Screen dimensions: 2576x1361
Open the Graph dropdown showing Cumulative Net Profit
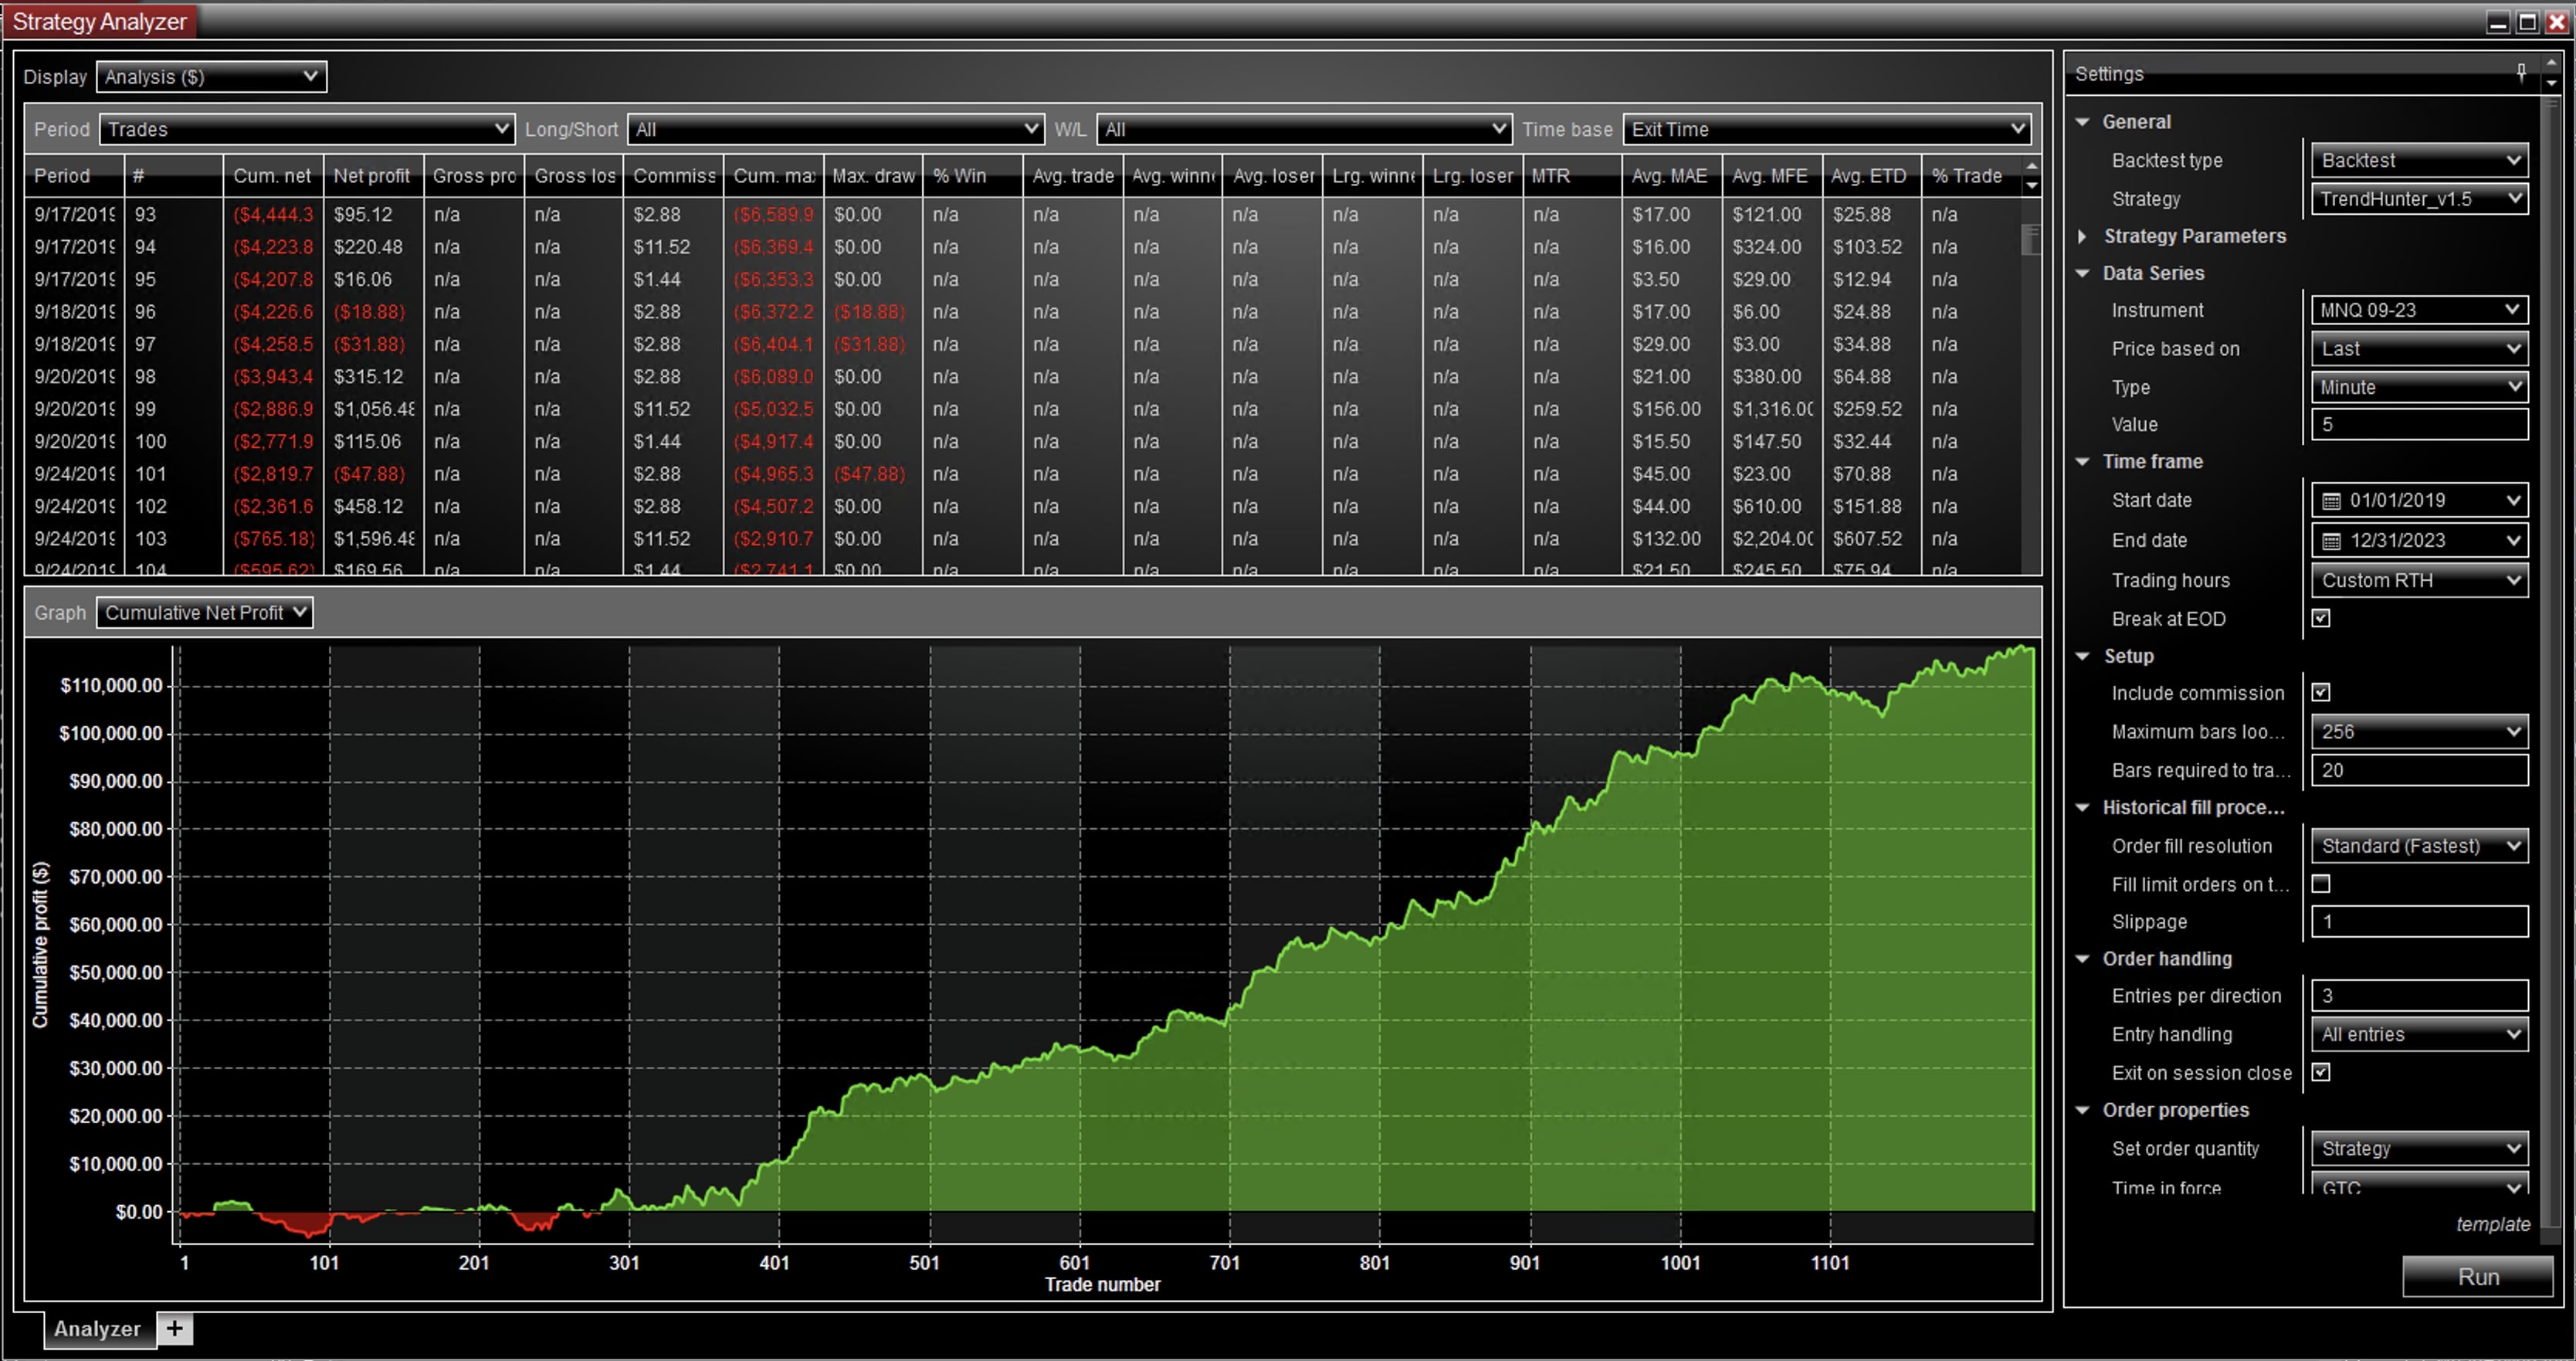(x=204, y=612)
